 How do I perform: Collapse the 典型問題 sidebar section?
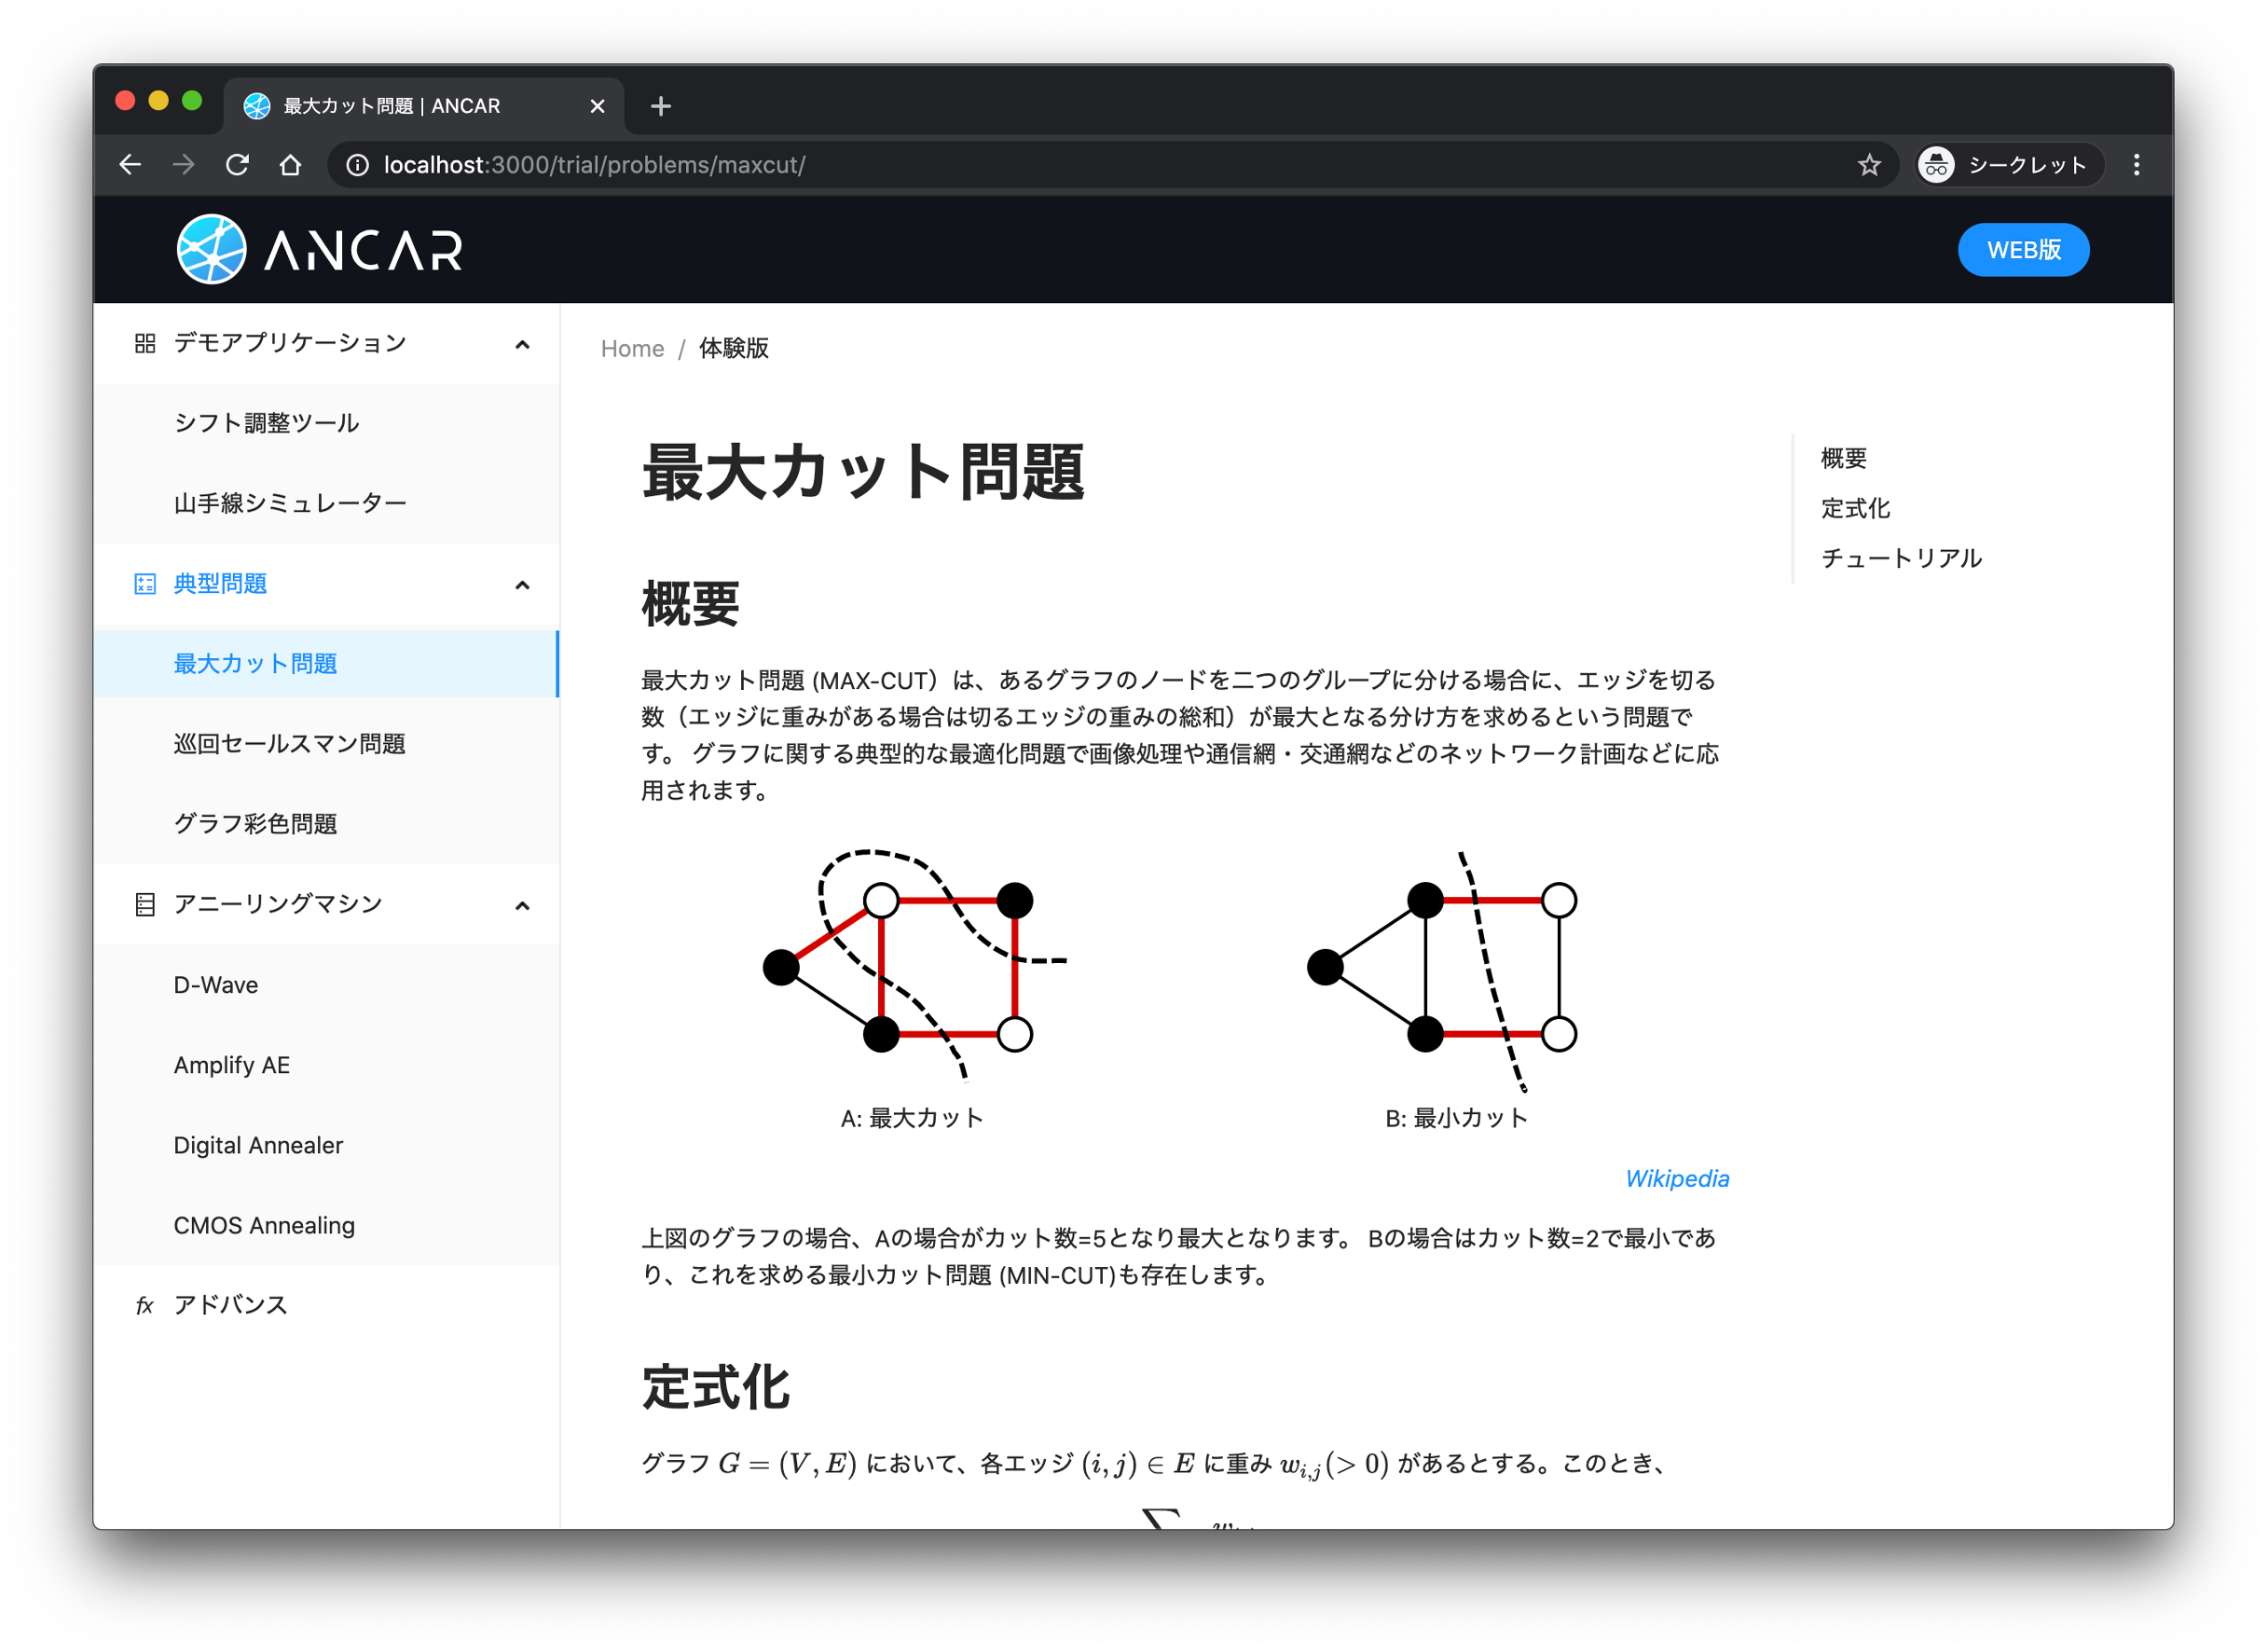pos(522,585)
